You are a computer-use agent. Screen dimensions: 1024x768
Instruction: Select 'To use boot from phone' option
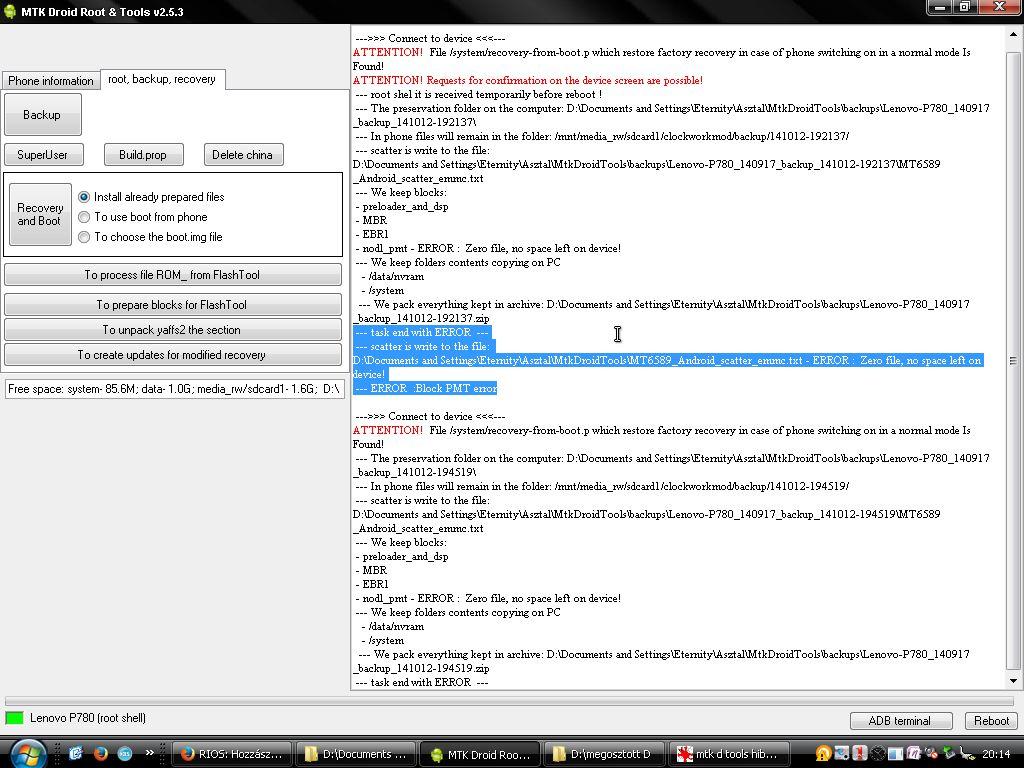(142, 217)
